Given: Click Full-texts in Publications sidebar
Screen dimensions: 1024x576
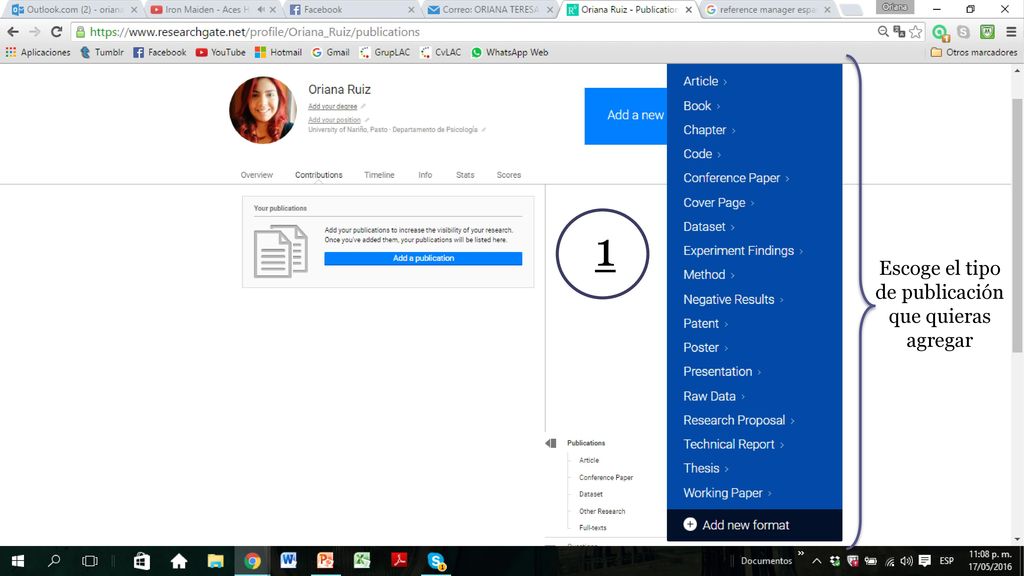Looking at the screenshot, I should (592, 528).
